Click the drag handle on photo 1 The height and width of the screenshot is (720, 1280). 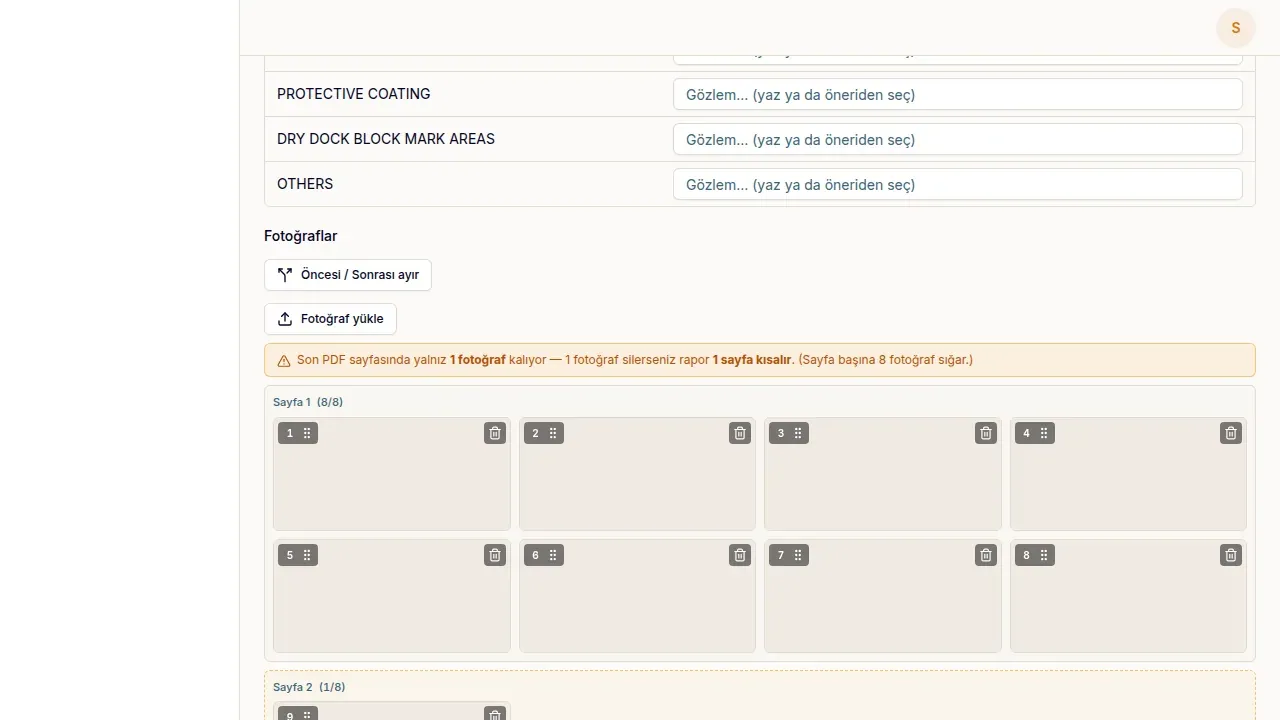click(307, 433)
